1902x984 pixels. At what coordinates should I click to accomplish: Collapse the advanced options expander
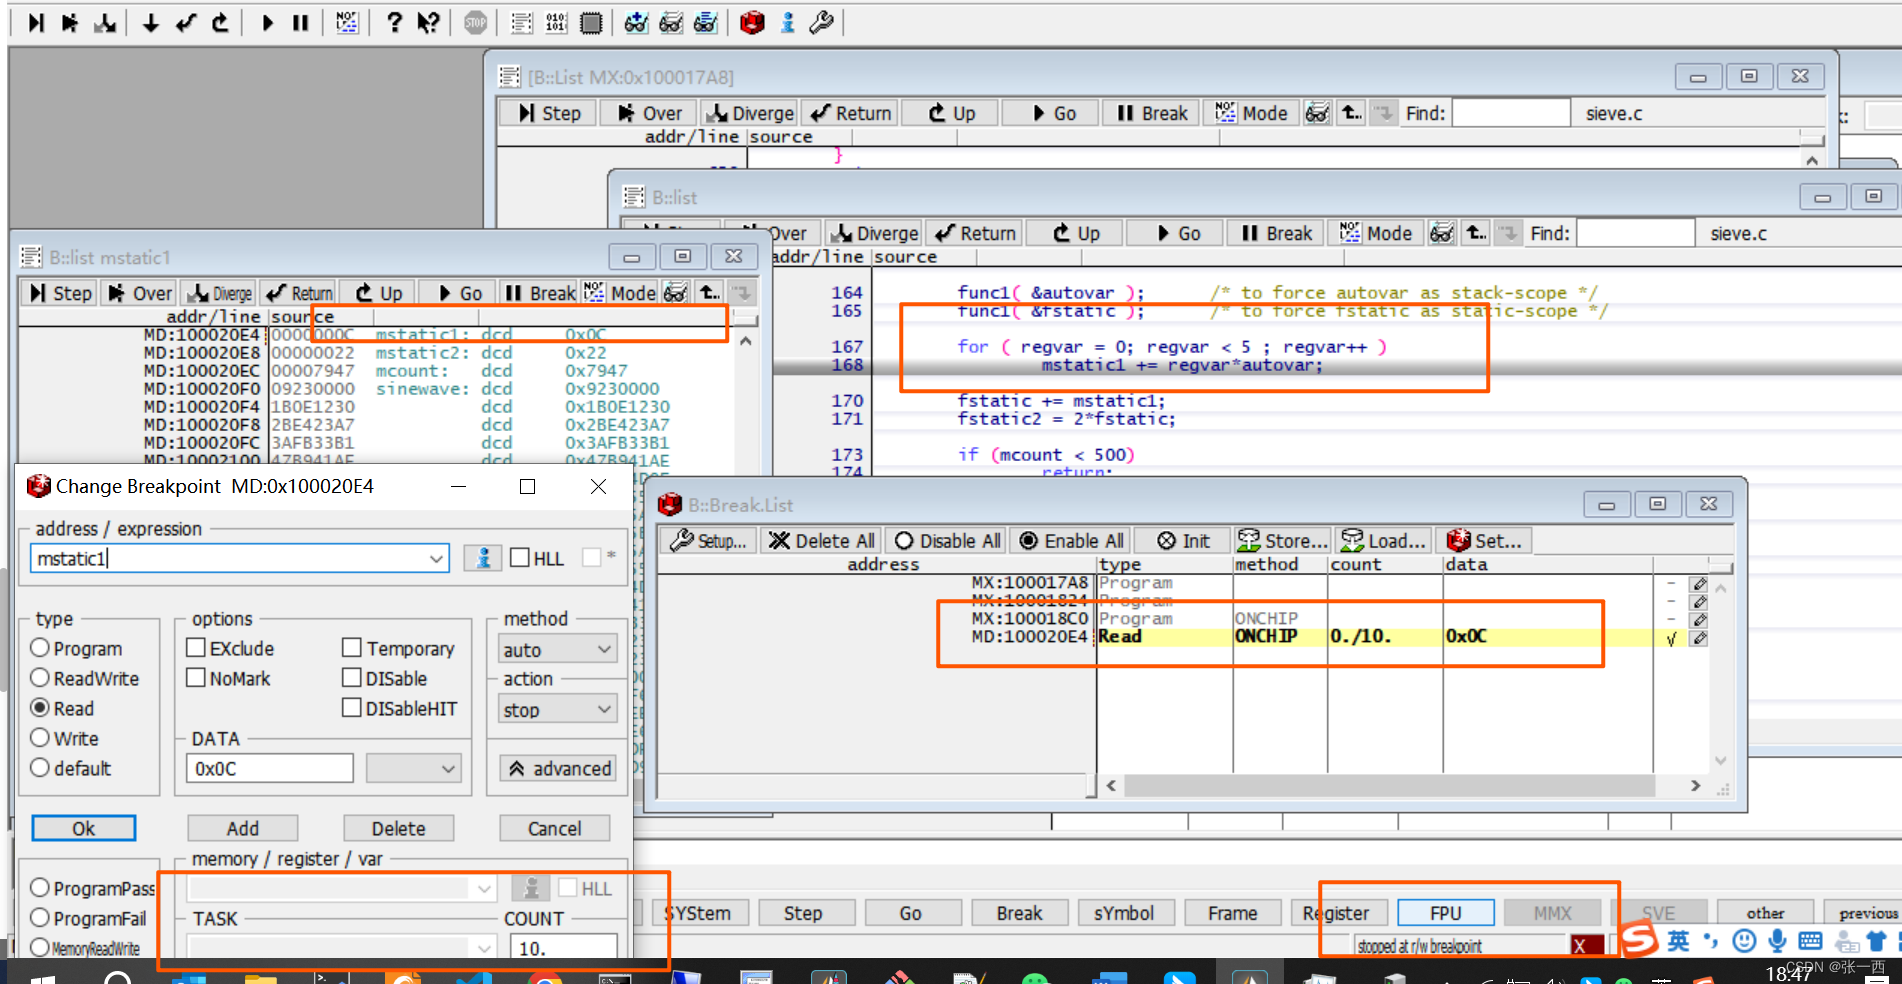coord(558,768)
